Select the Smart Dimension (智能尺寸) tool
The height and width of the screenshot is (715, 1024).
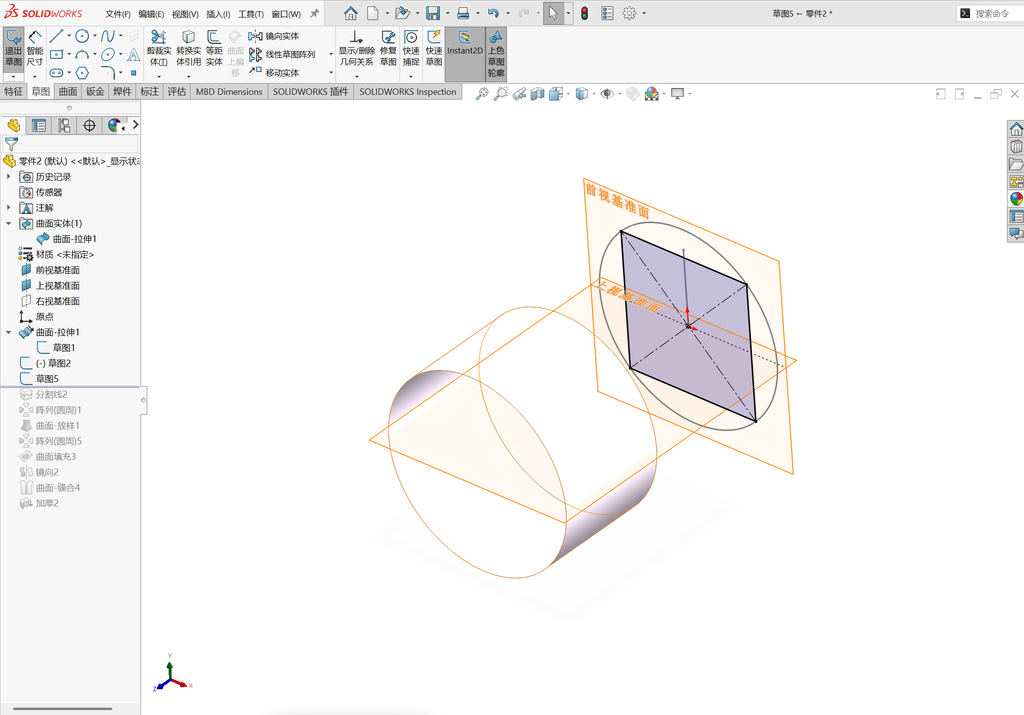35,48
